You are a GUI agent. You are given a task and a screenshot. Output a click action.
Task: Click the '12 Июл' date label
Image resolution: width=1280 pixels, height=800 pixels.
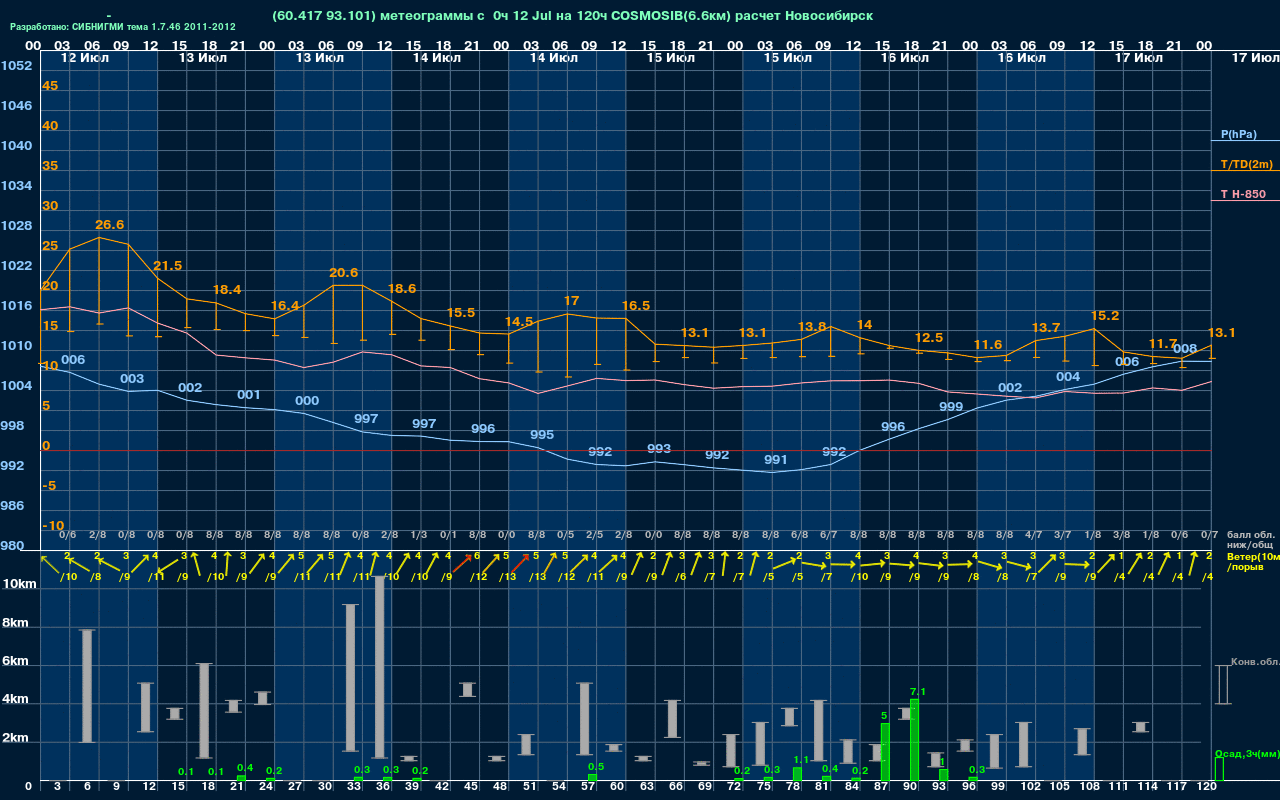[x=83, y=58]
